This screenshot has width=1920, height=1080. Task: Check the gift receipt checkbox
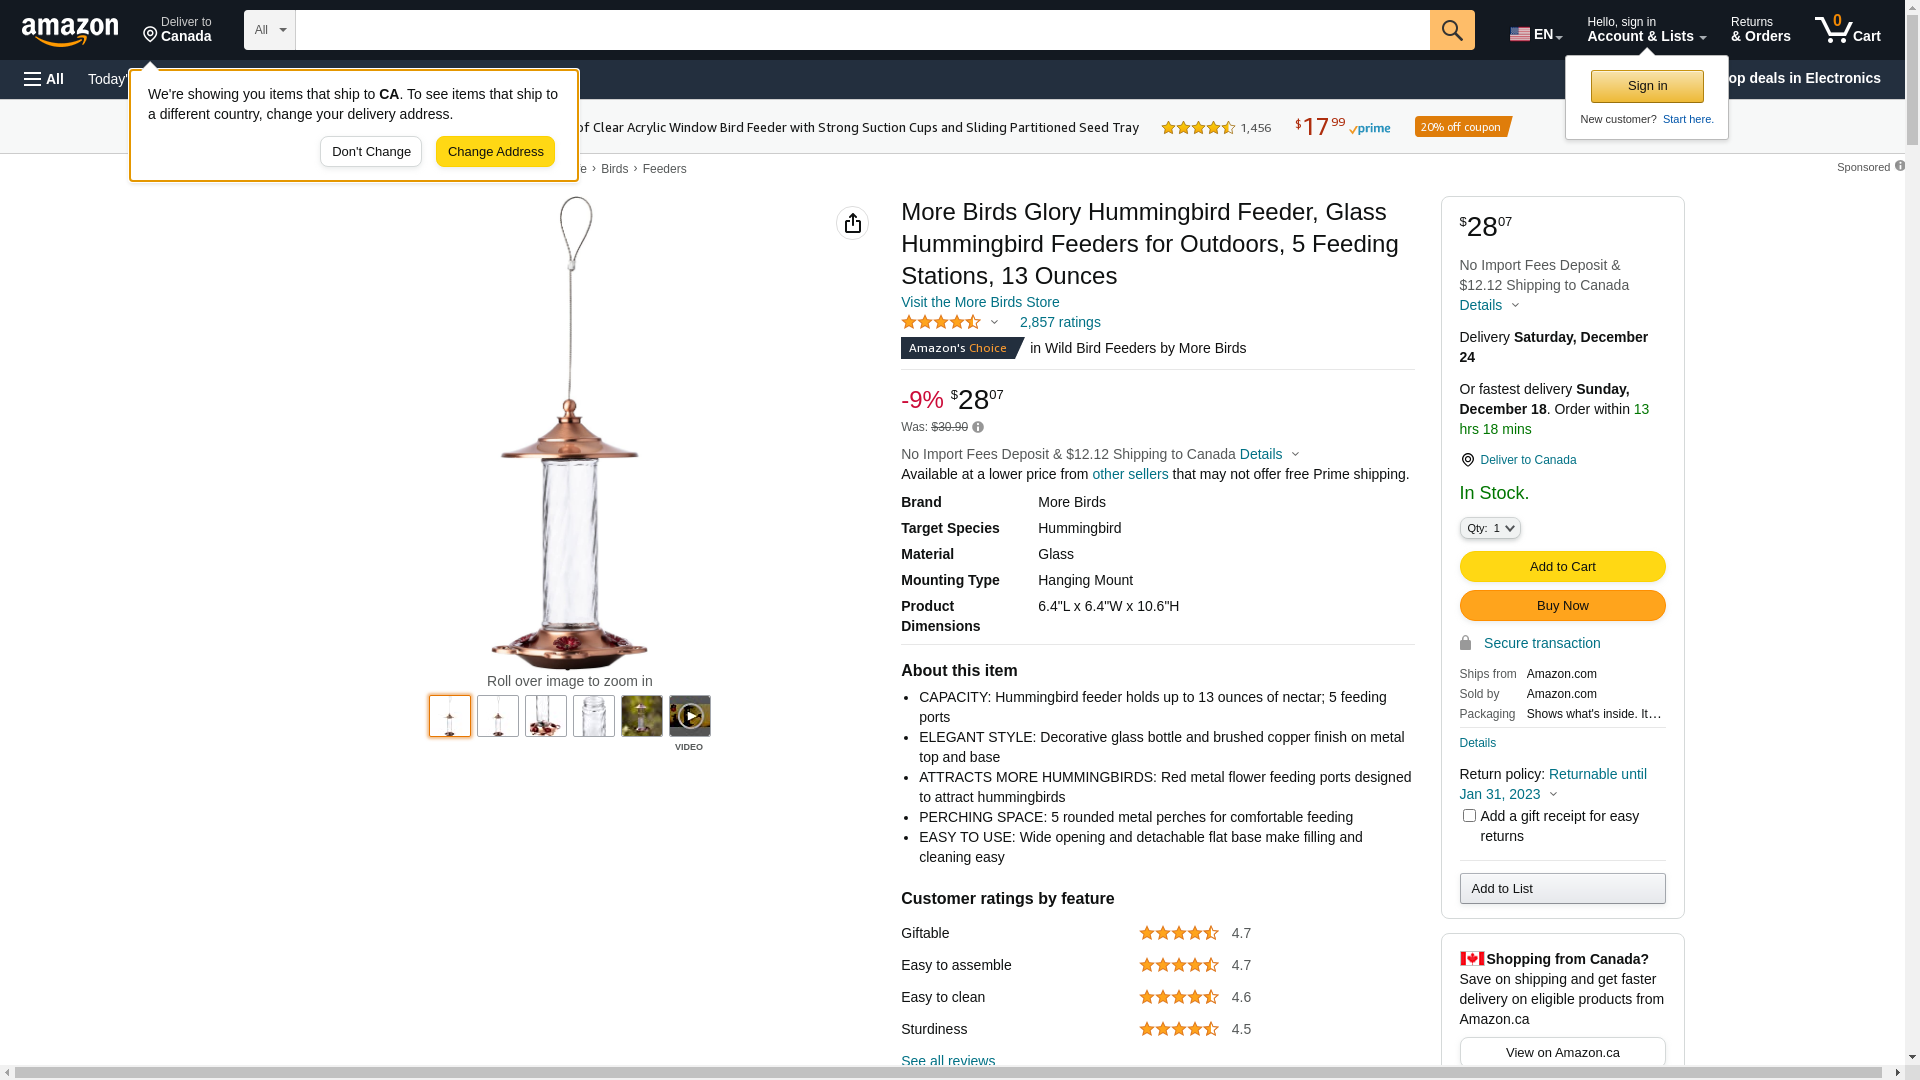(1469, 816)
